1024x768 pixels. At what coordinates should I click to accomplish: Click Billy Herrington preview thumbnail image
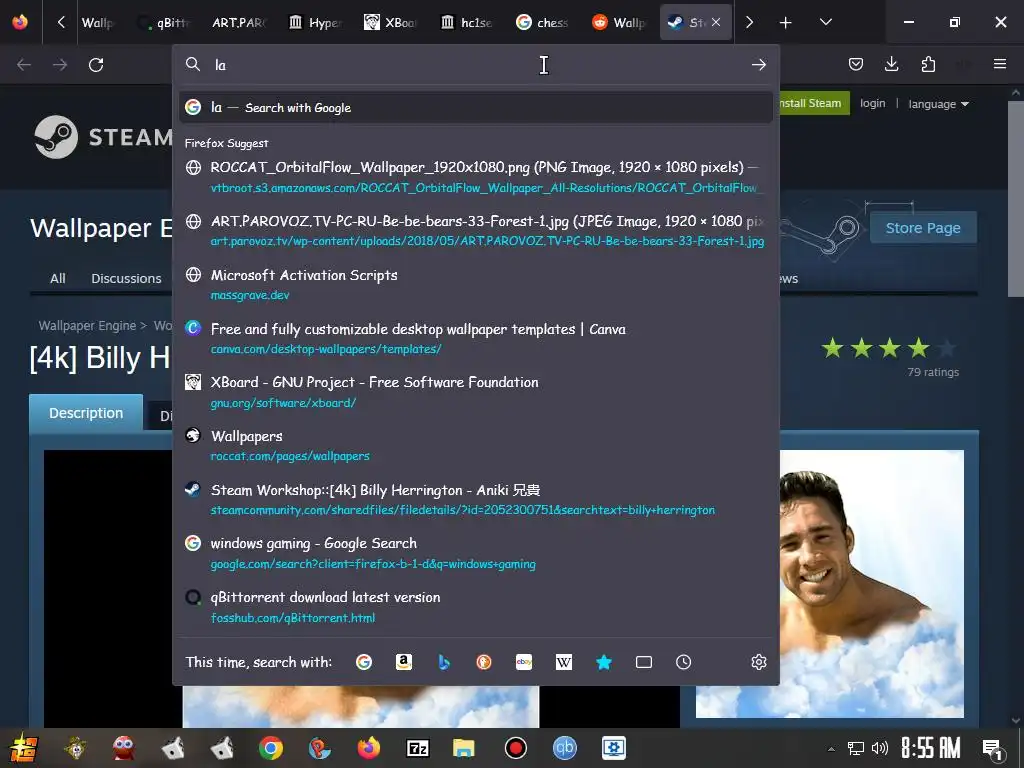(829, 584)
